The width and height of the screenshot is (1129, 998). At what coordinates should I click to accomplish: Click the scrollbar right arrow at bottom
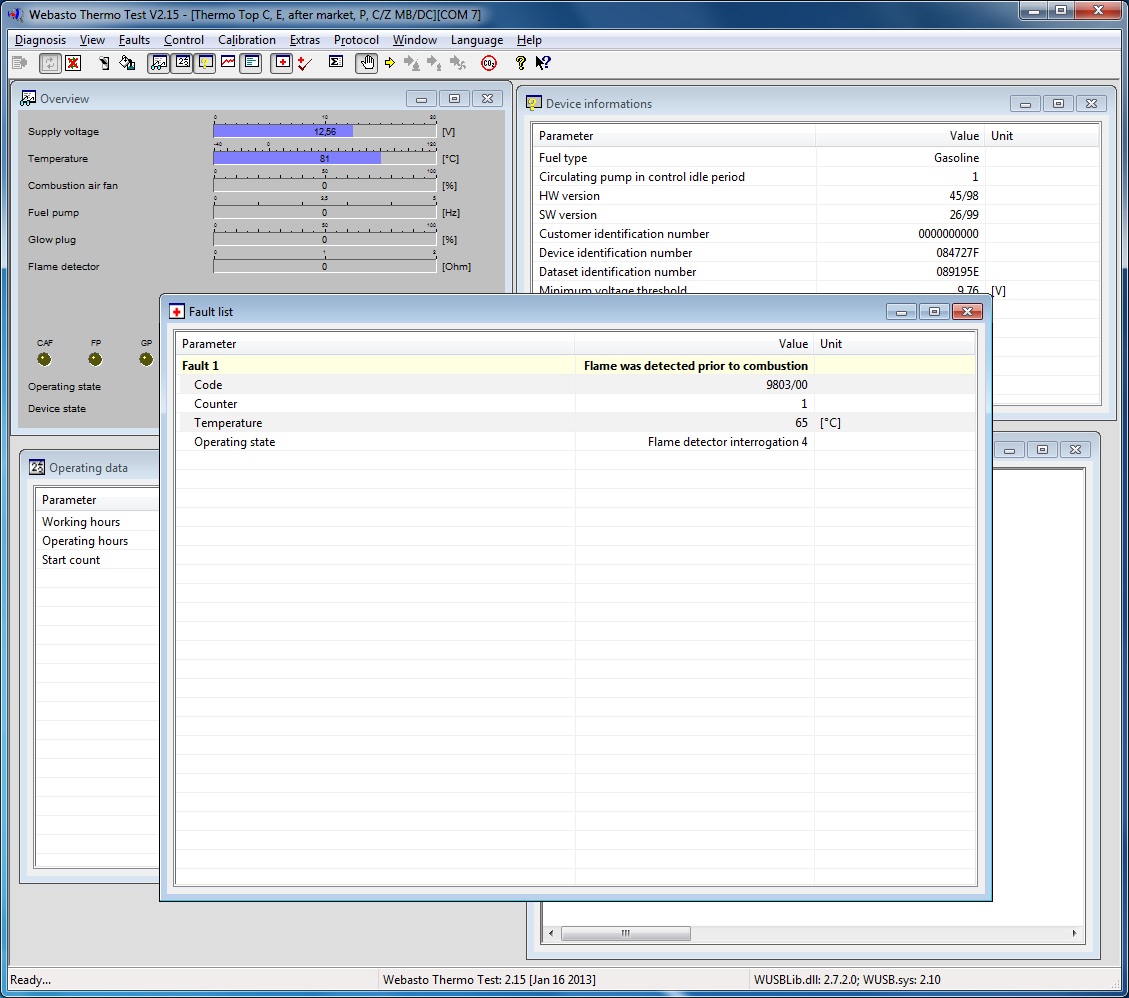click(x=1074, y=933)
